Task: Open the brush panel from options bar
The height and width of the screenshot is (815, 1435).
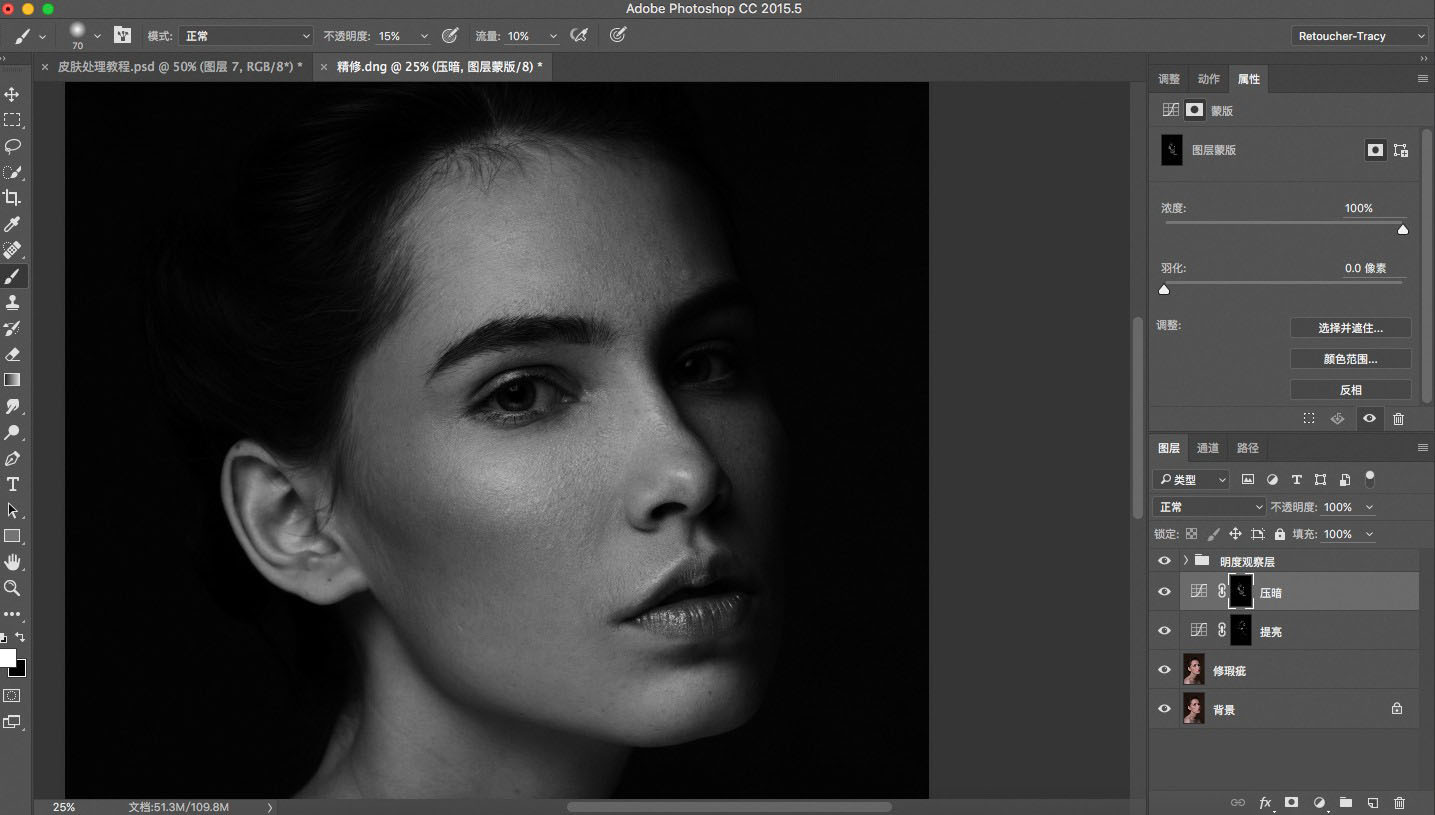Action: pos(123,35)
